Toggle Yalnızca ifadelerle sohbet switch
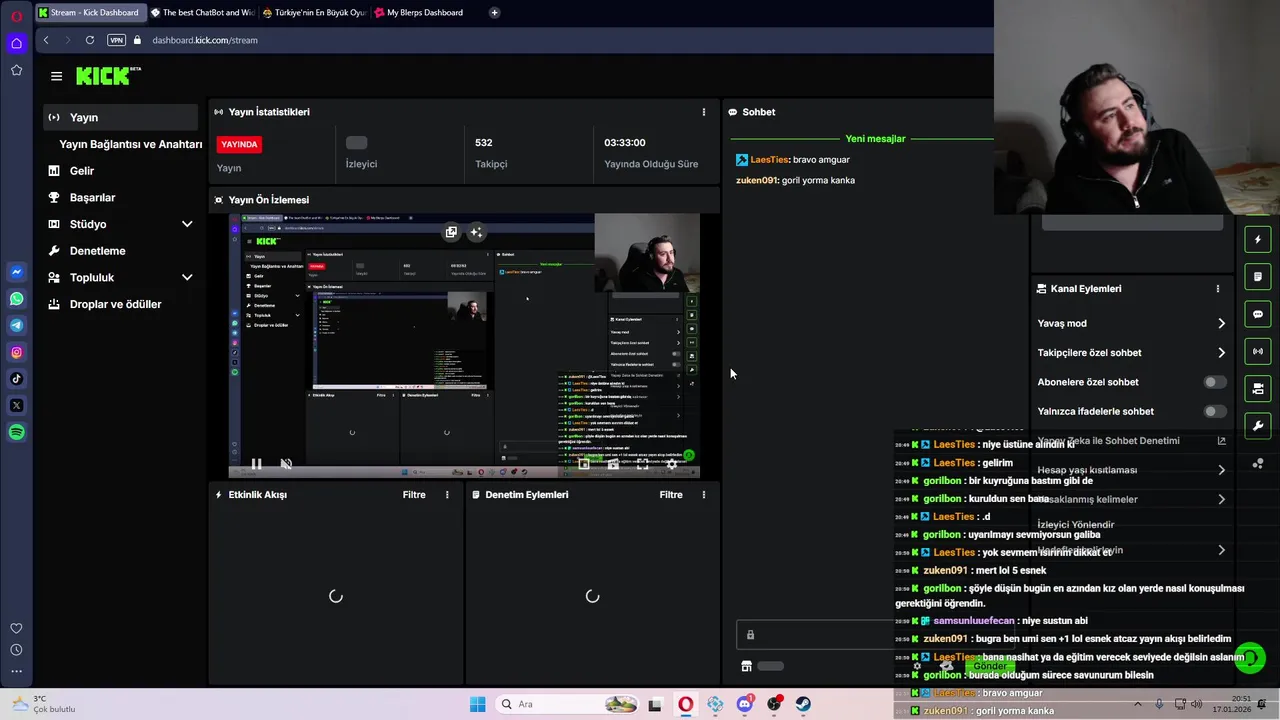Screen dimensions: 1280x720 (1214, 411)
